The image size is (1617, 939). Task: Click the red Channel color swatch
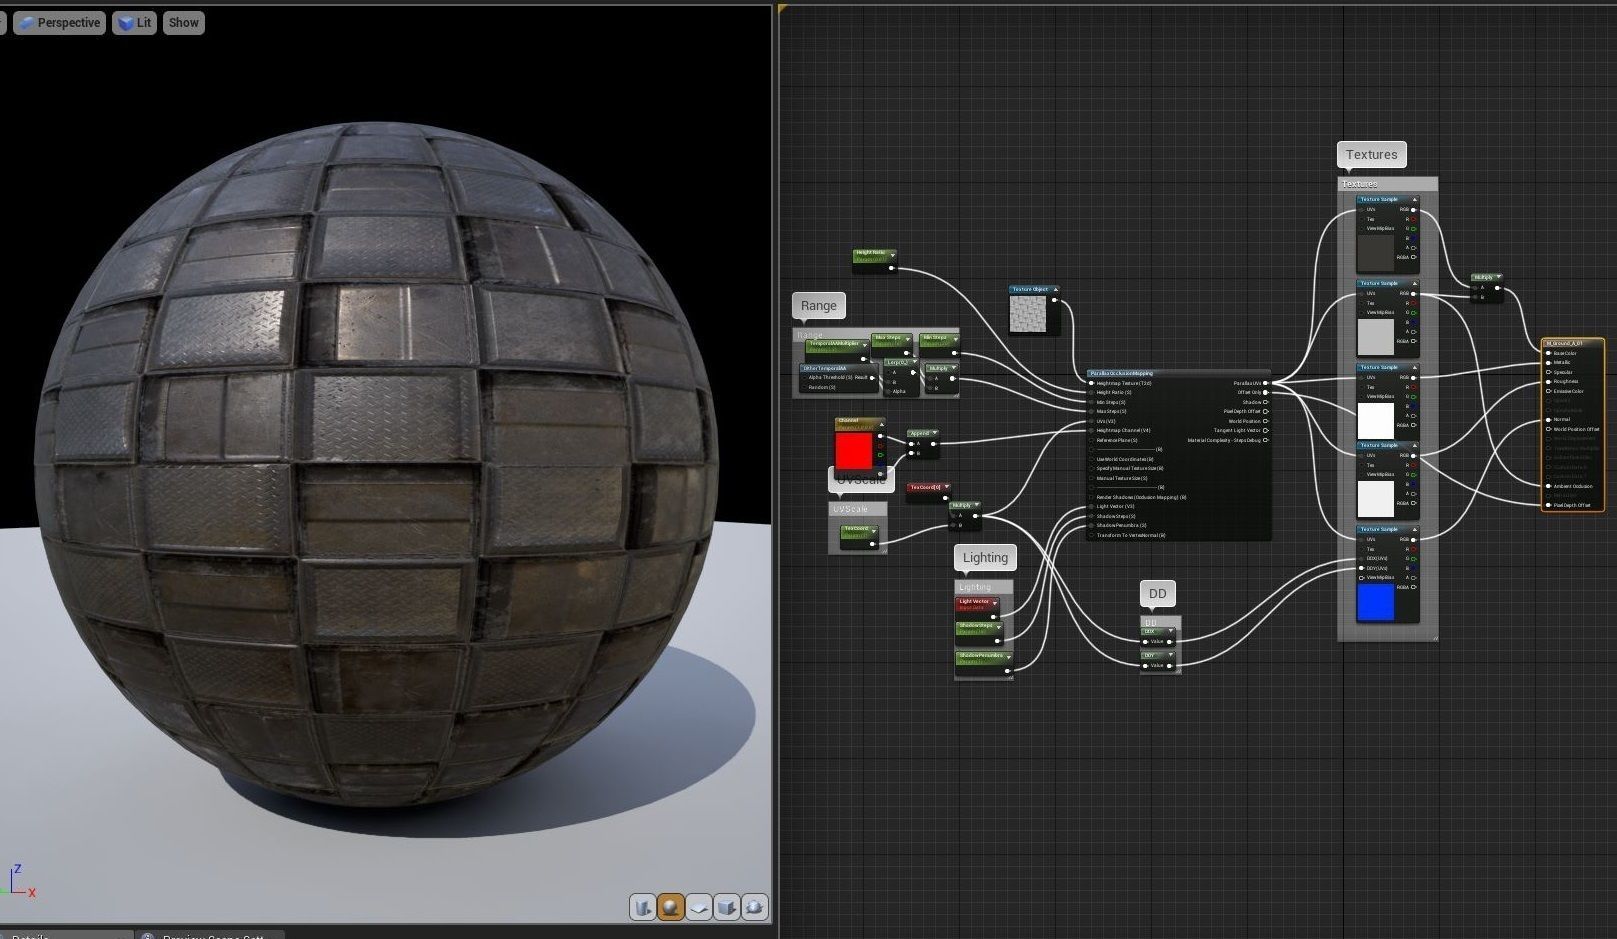click(854, 451)
